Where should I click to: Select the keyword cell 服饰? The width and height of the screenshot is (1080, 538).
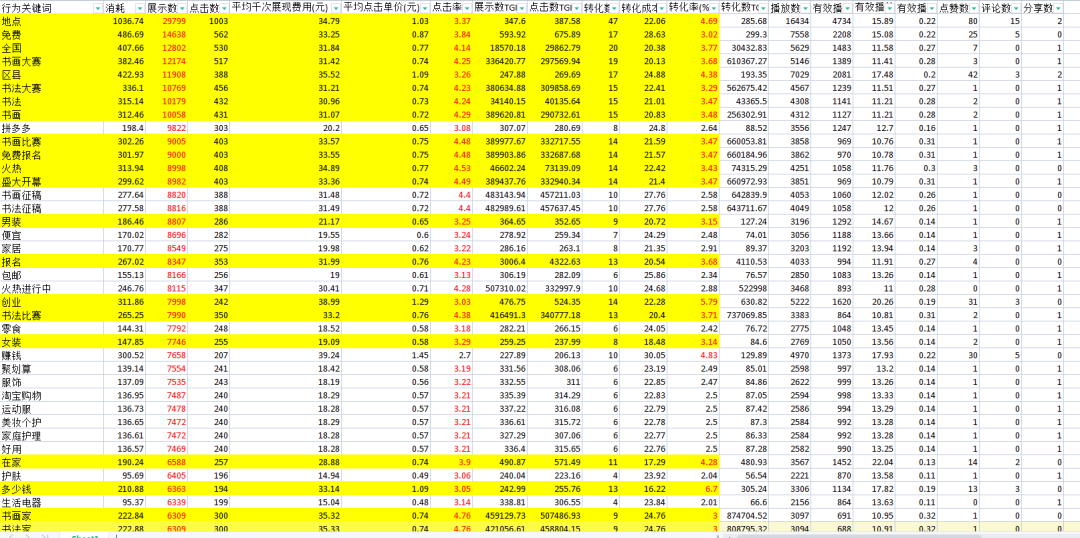[52, 382]
